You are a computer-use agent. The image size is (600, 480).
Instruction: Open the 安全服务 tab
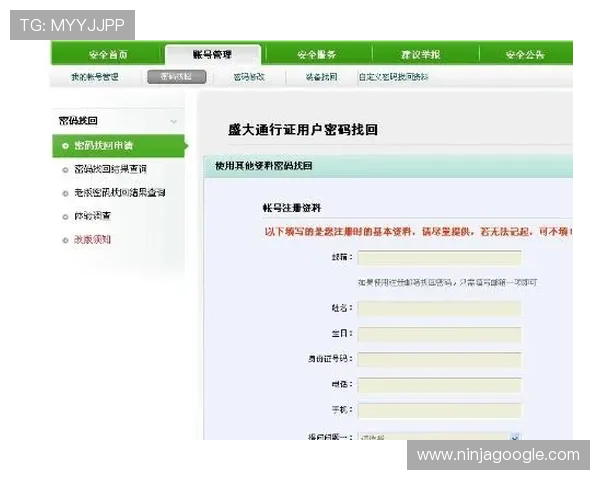click(317, 54)
